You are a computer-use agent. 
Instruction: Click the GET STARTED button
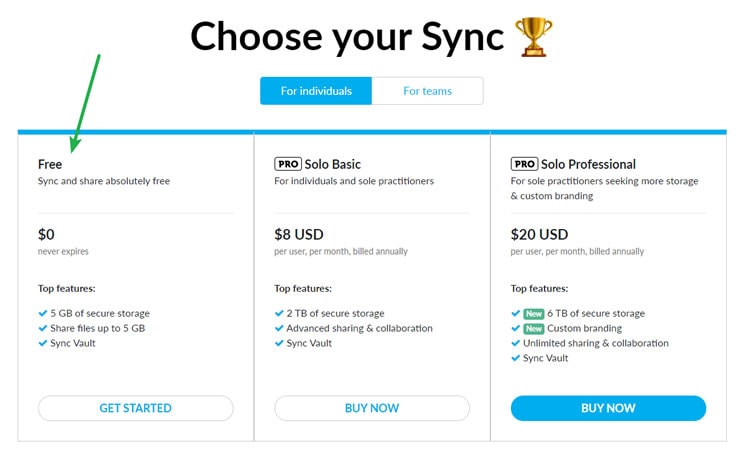point(136,408)
